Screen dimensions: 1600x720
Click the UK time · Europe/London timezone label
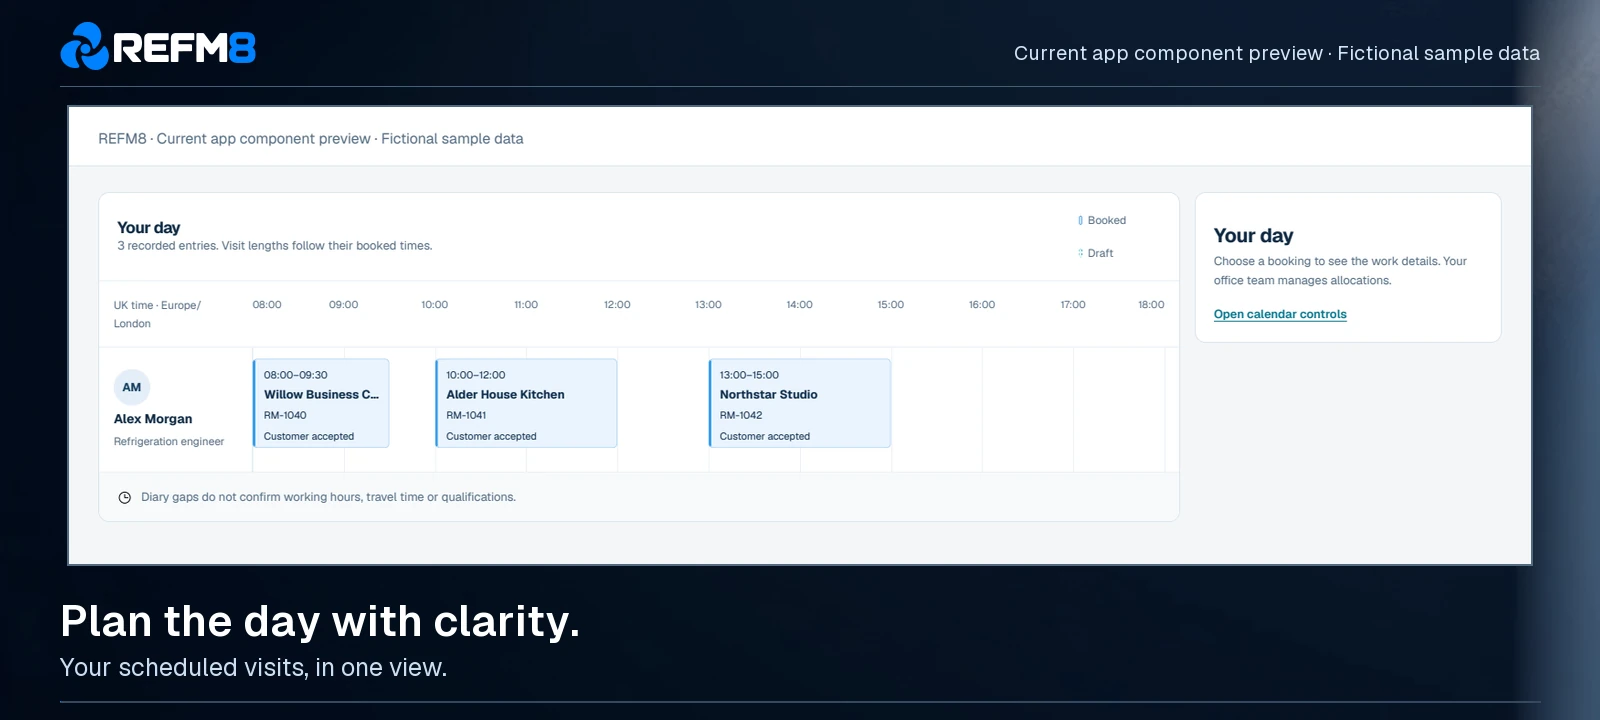click(x=157, y=314)
